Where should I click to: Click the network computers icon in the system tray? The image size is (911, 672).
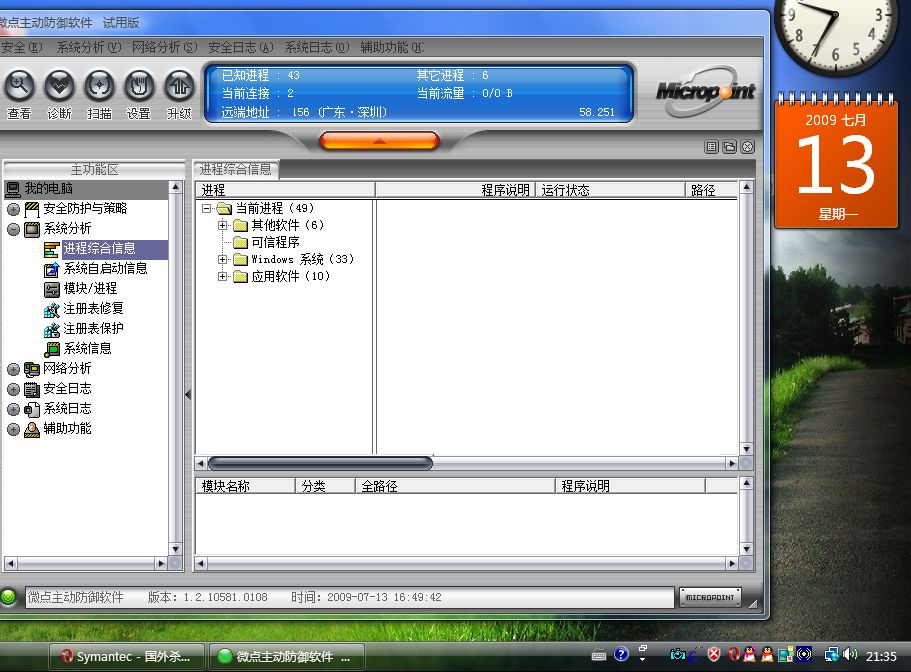click(x=832, y=655)
